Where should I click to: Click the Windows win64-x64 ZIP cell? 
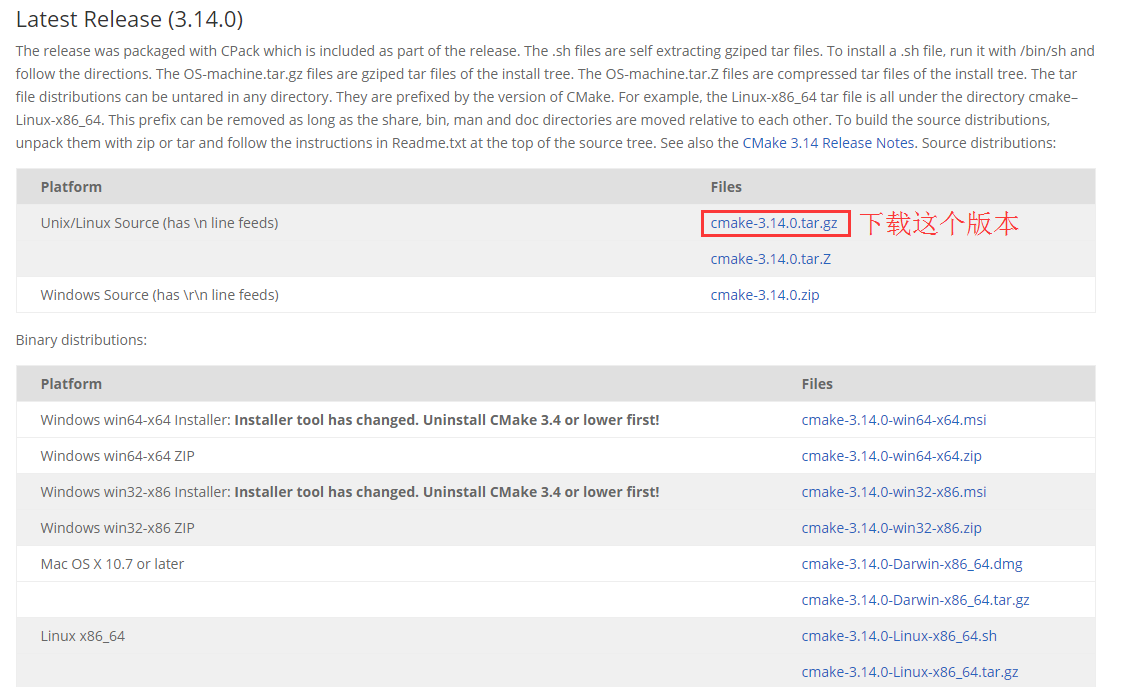coord(117,456)
